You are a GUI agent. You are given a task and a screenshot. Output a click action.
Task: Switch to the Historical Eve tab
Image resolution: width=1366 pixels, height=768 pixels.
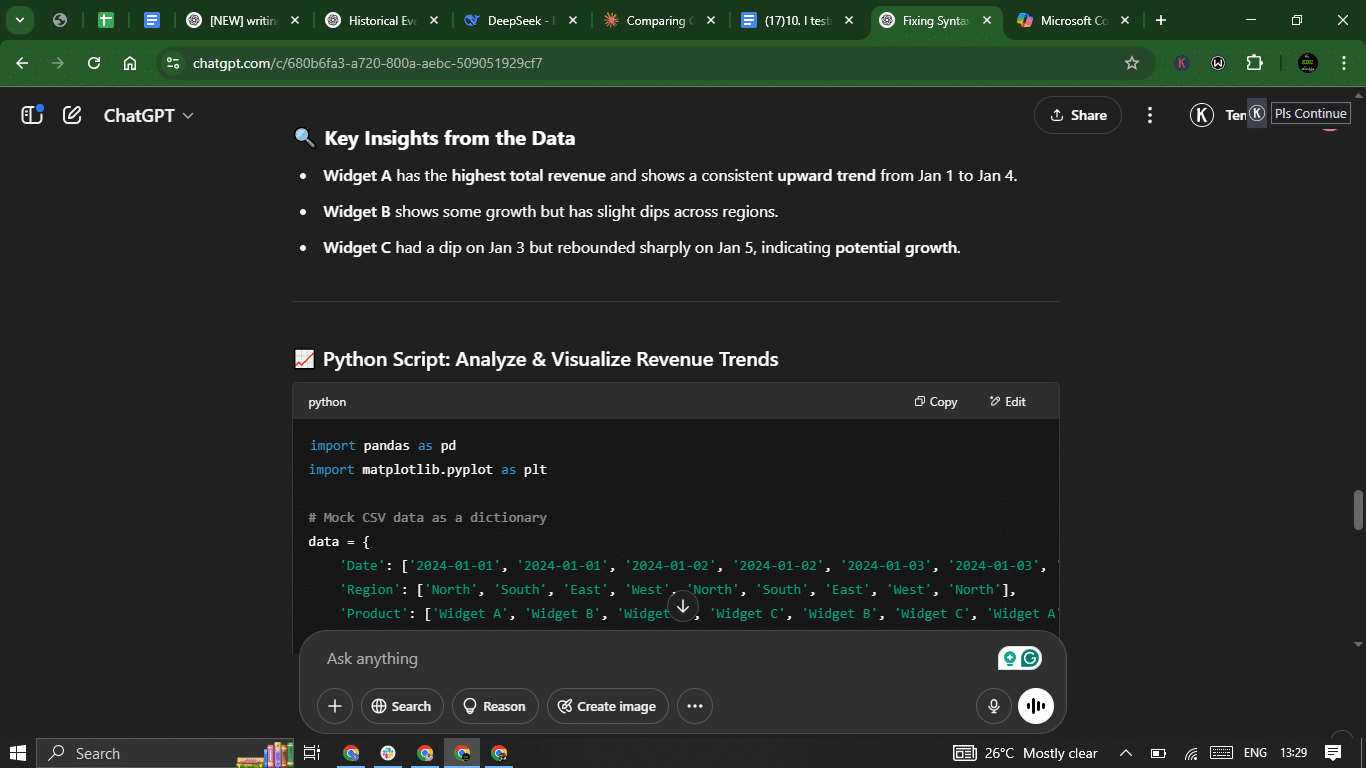coord(382,20)
